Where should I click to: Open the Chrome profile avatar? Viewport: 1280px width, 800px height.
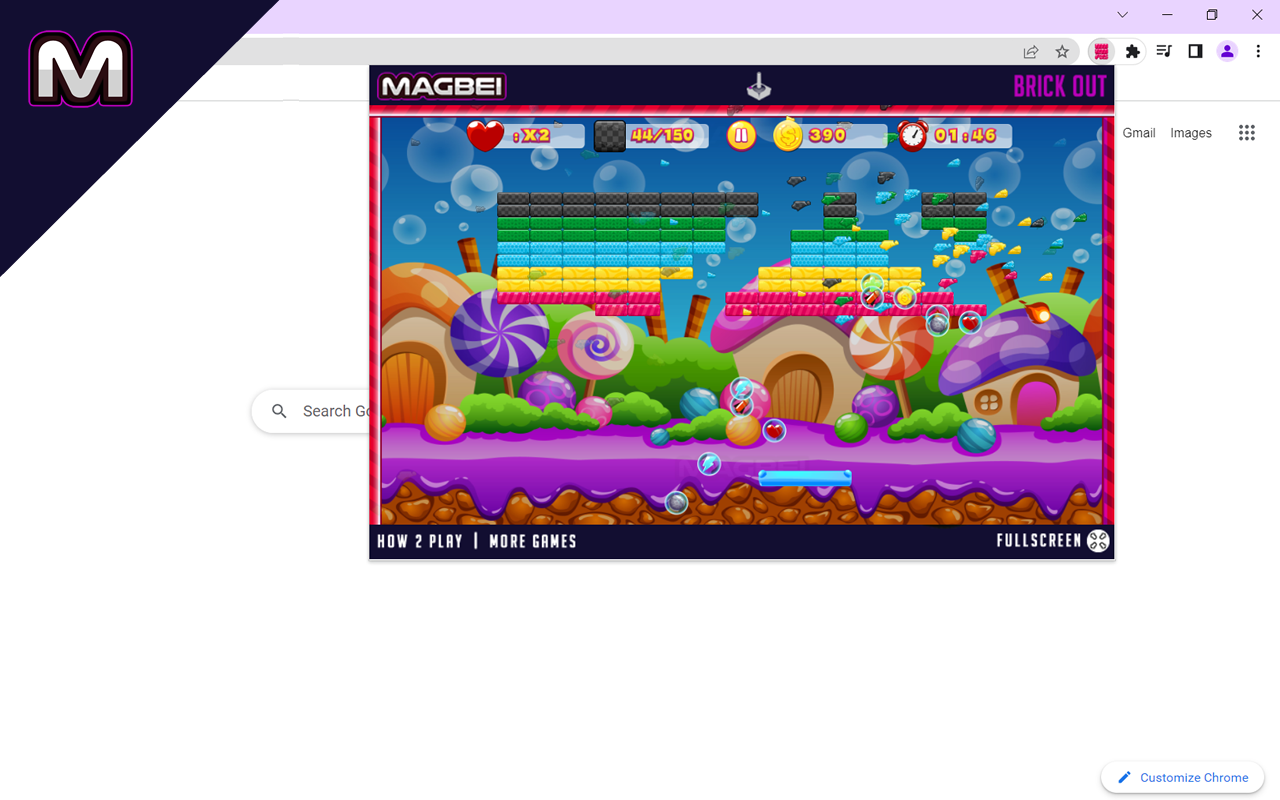coord(1227,52)
